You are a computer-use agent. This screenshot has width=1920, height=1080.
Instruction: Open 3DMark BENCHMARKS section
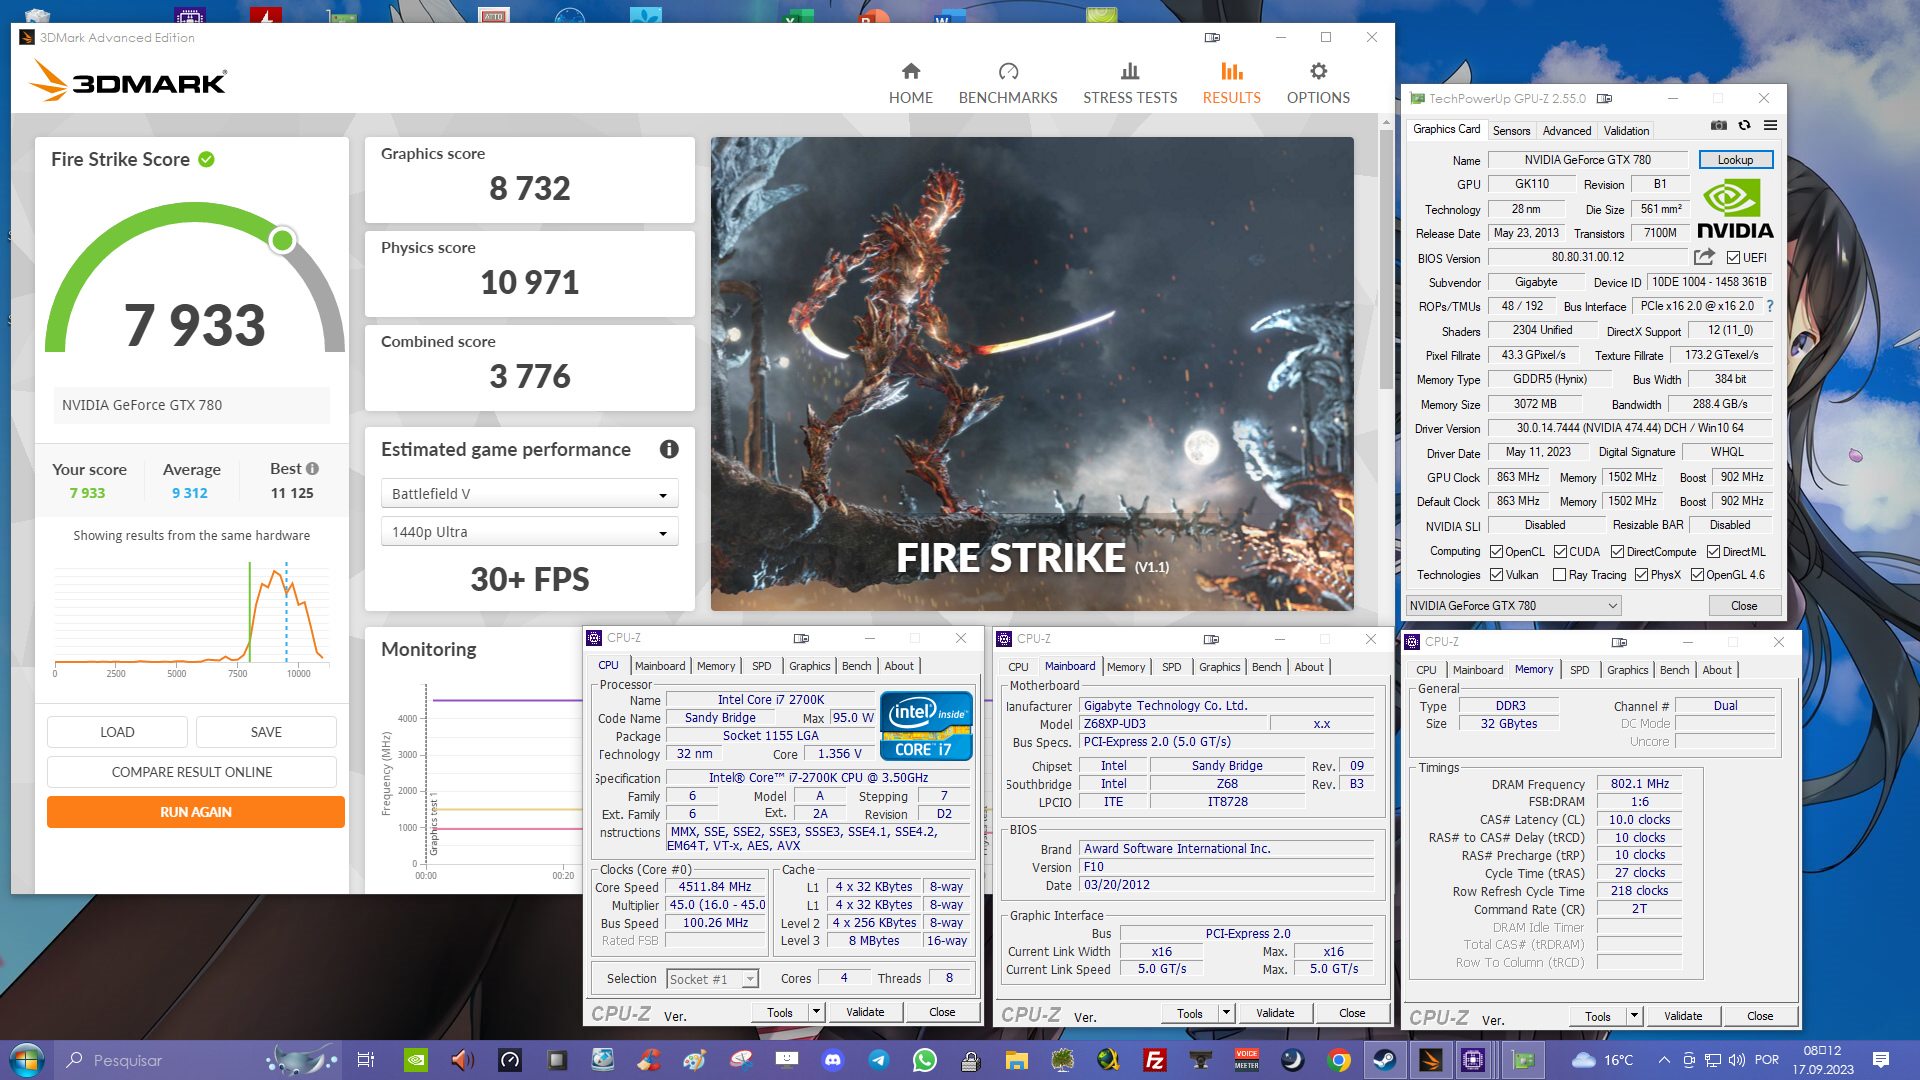coord(1008,83)
